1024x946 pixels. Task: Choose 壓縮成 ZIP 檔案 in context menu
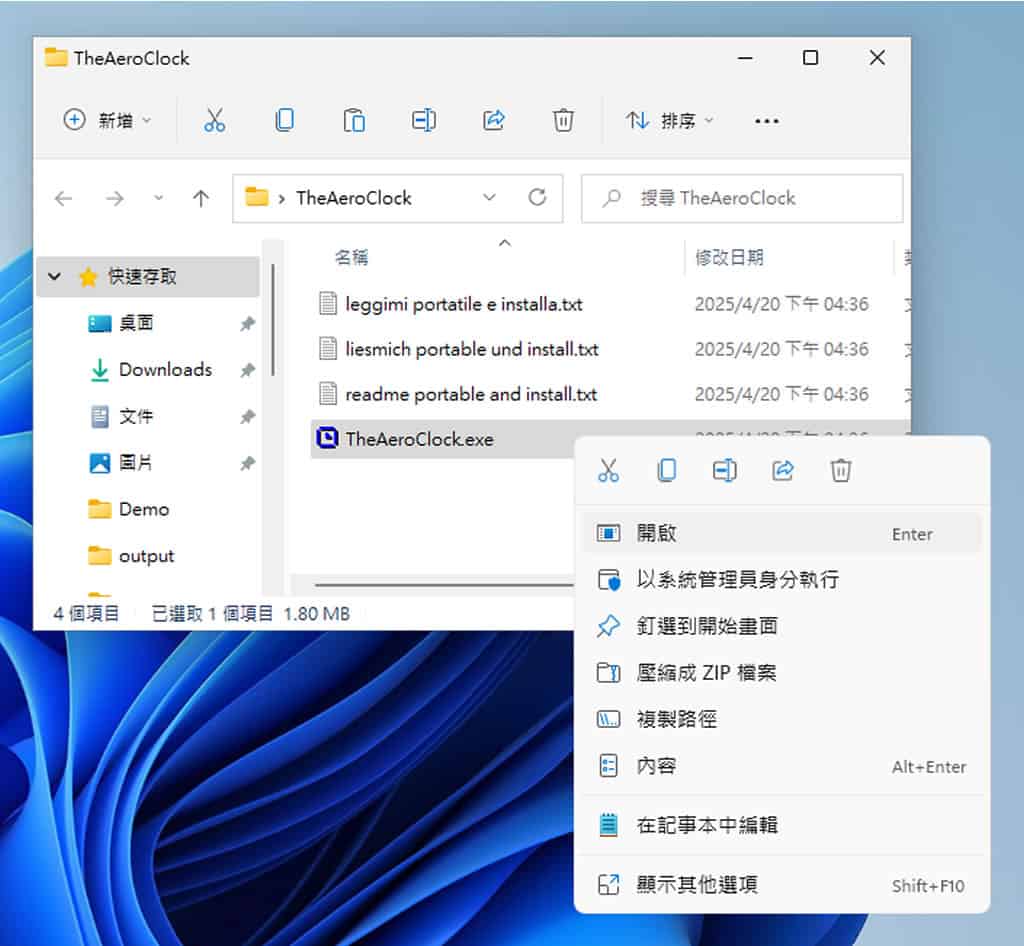pos(782,672)
